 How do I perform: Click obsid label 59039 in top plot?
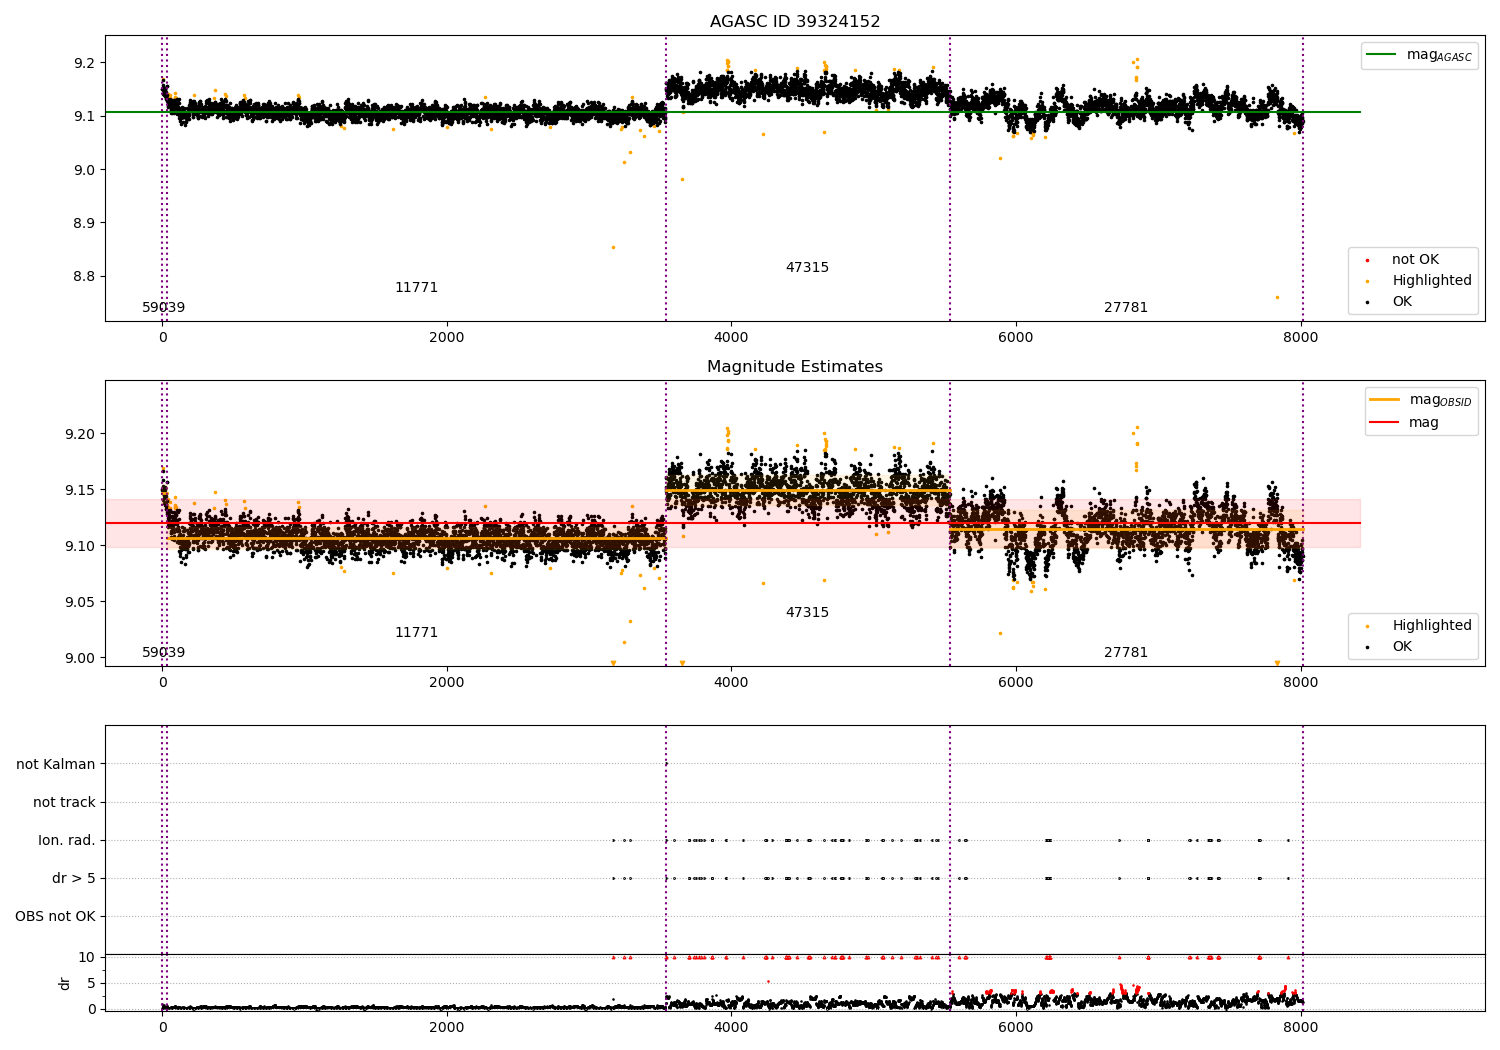pyautogui.click(x=163, y=308)
